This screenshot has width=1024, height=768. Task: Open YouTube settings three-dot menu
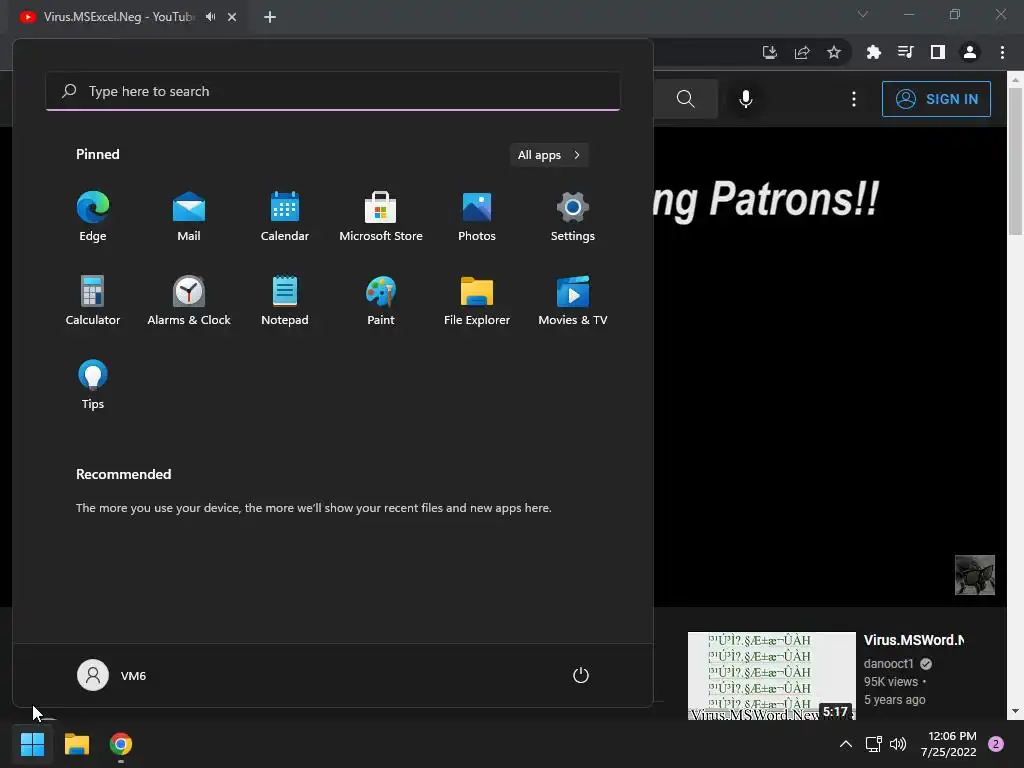tap(854, 99)
